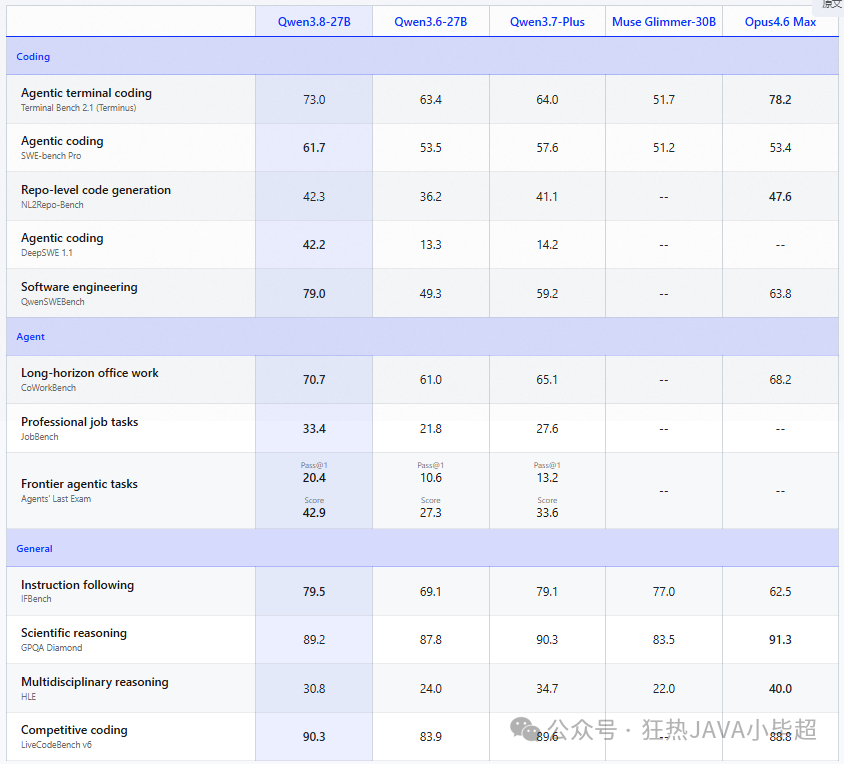844x764 pixels.
Task: Select the 21.8 JobBench score
Action: (431, 429)
